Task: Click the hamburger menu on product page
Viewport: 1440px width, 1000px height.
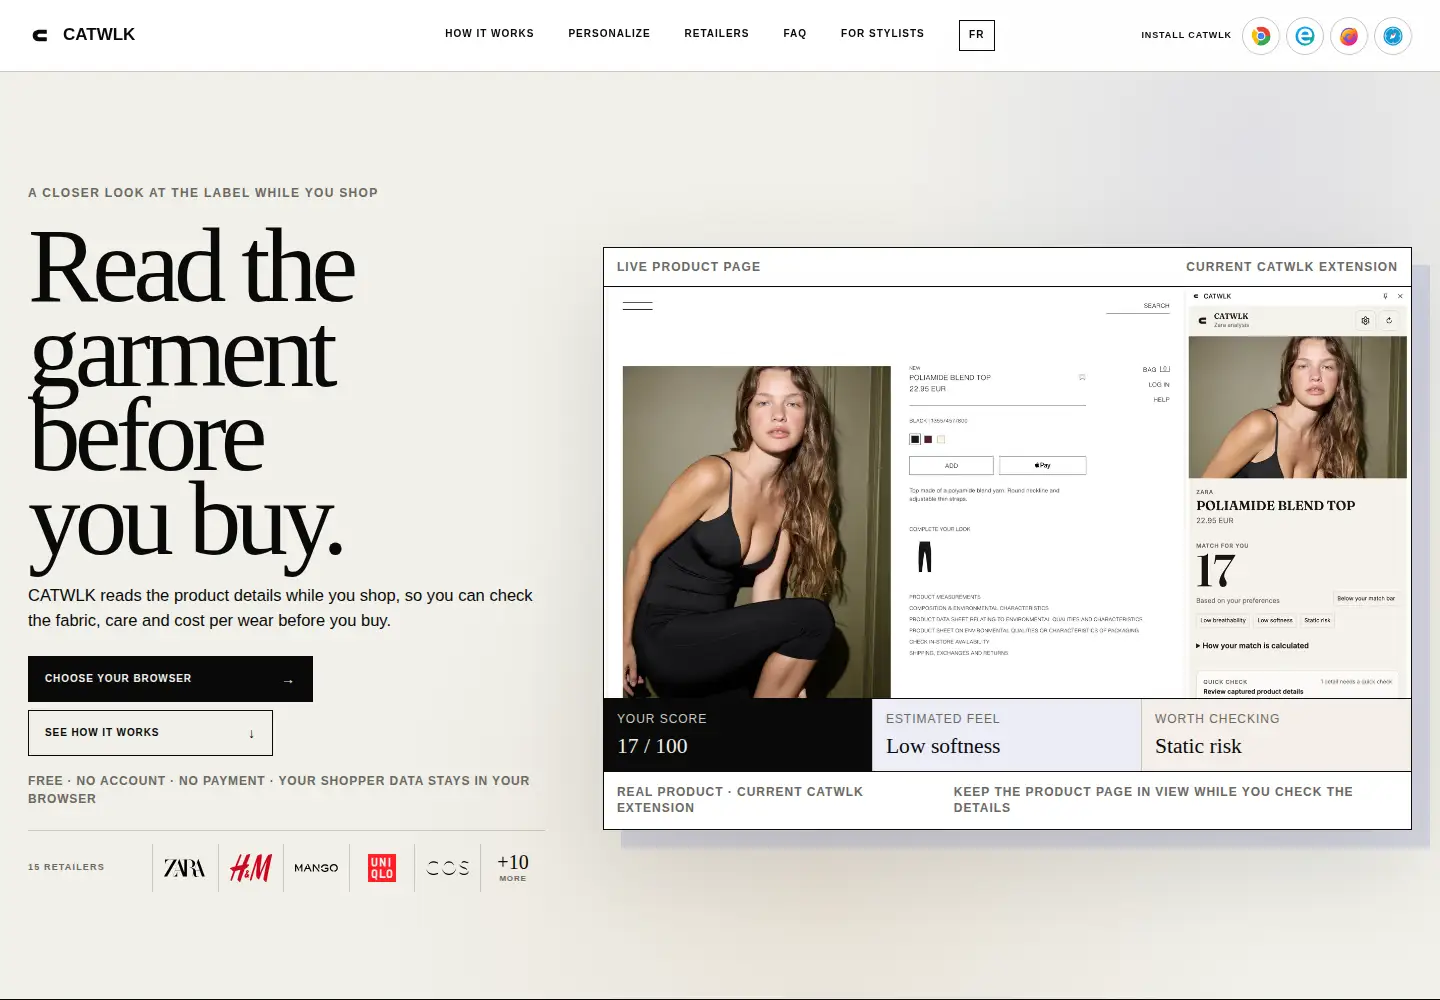Action: click(x=638, y=306)
